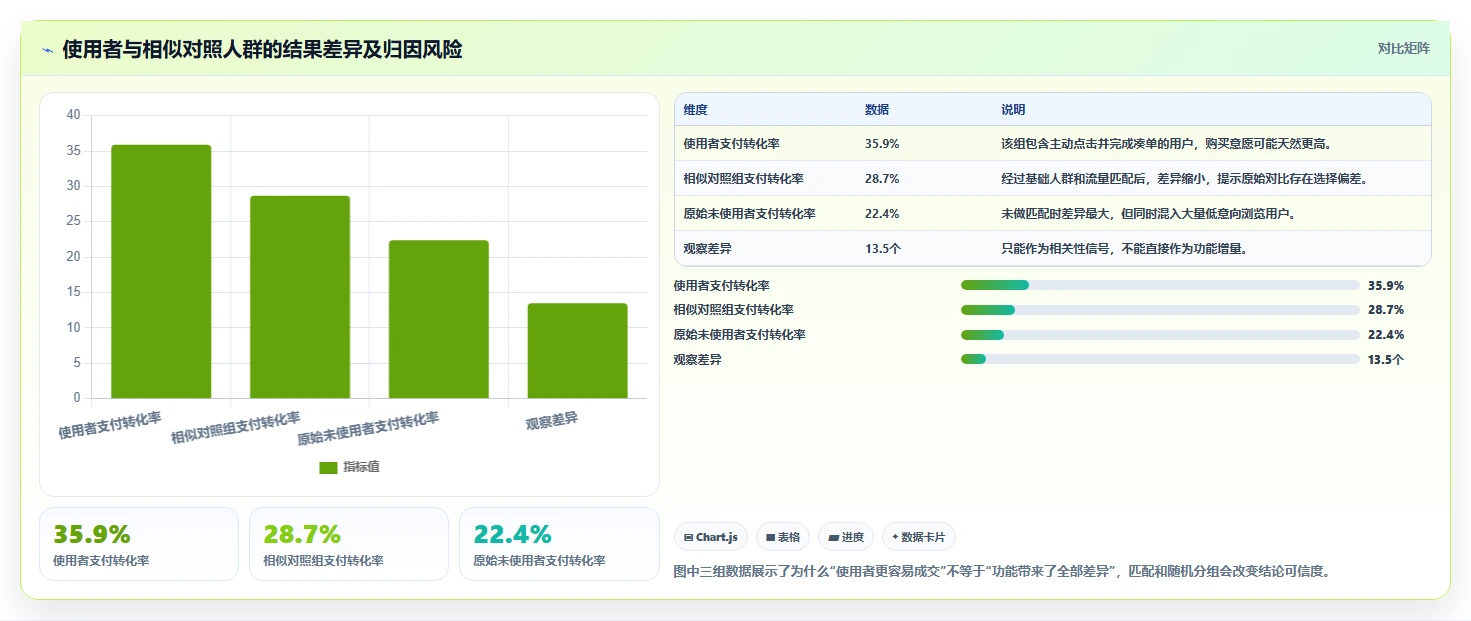Click the 维度 table column header
Viewport: 1471px width, 621px height.
[695, 110]
